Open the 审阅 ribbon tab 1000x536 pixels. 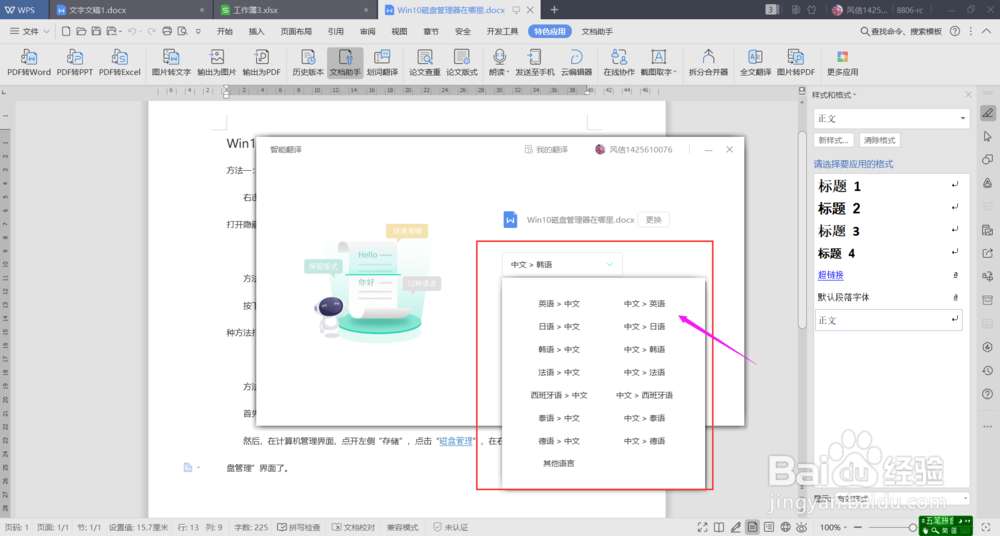click(x=367, y=31)
